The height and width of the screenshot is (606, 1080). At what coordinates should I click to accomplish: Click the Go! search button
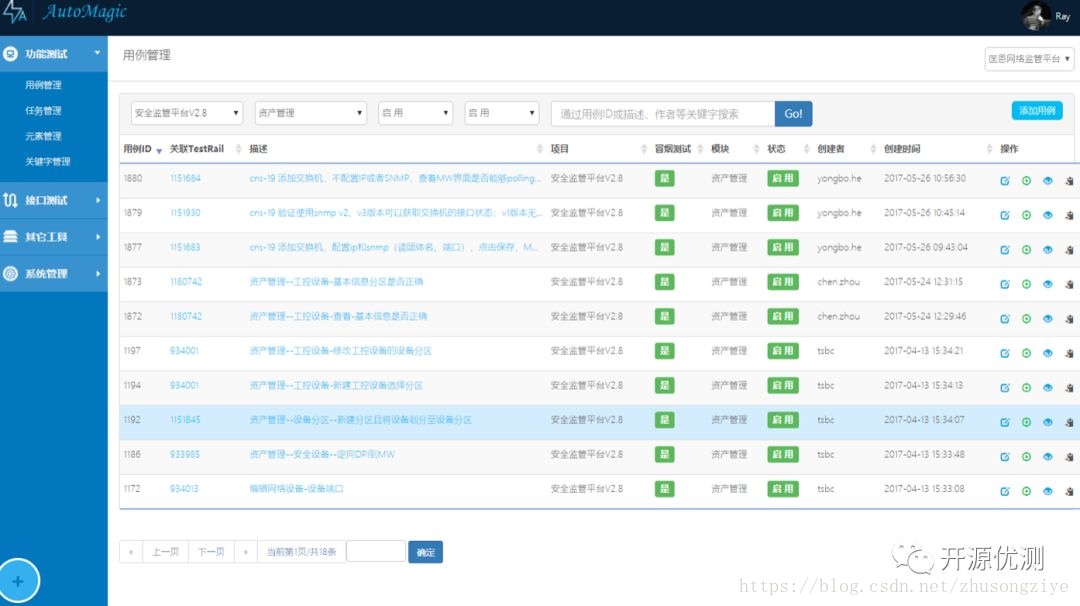point(793,114)
